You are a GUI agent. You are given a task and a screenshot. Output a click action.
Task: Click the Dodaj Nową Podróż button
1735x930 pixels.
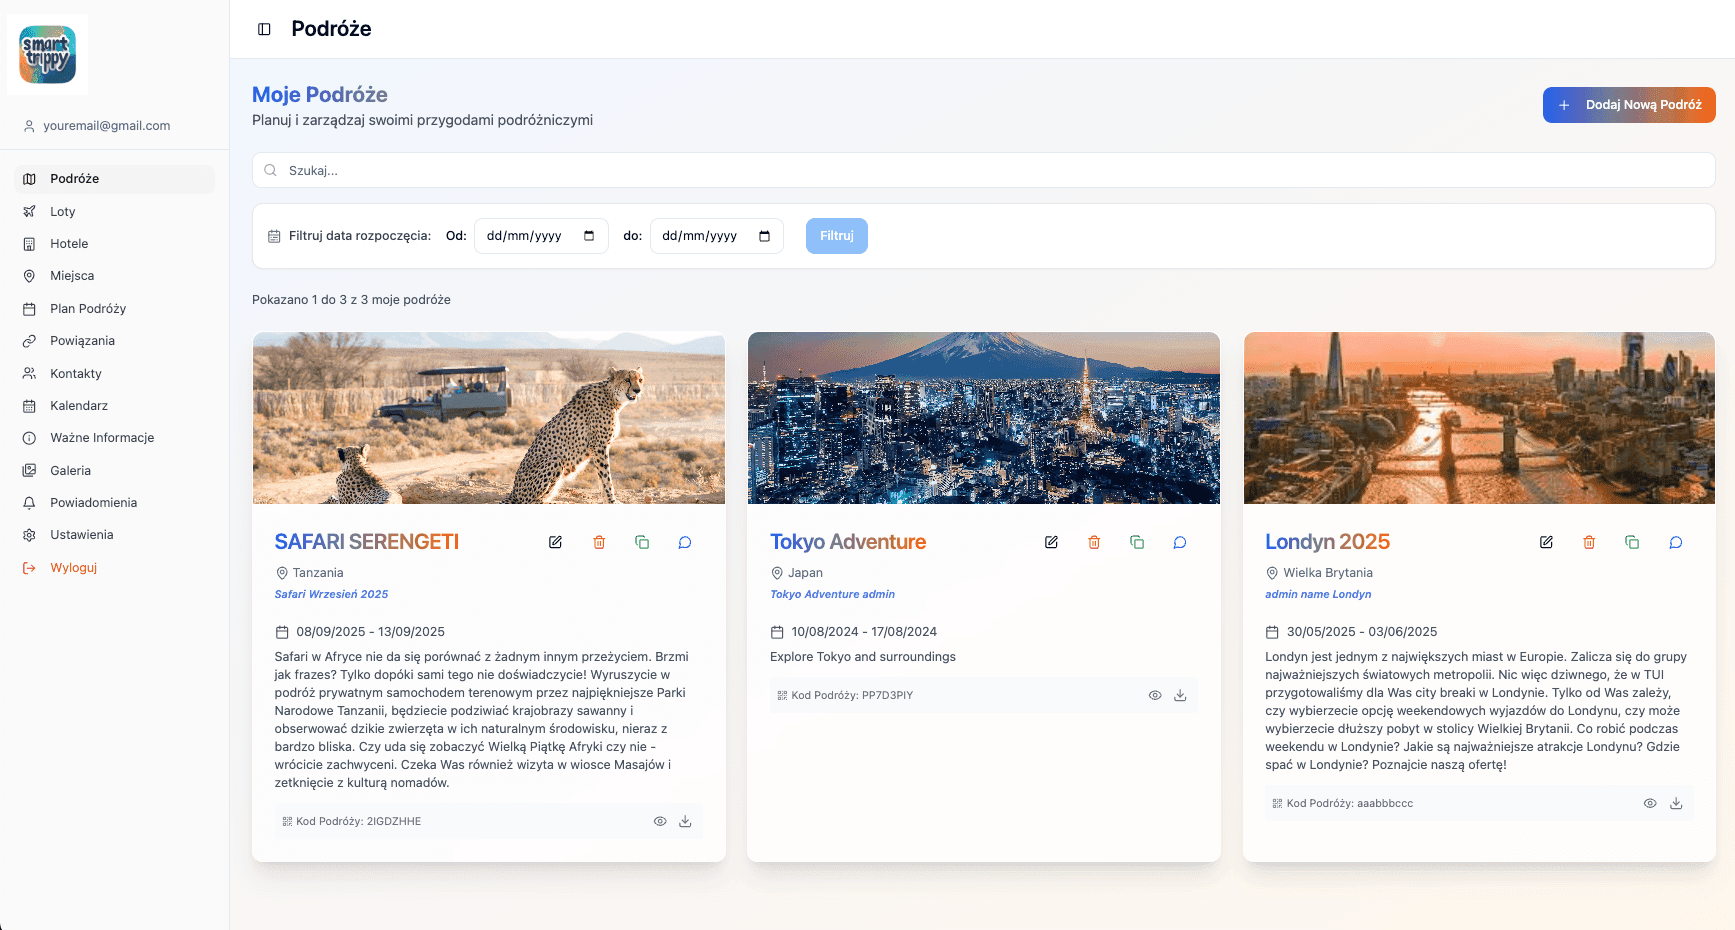(x=1628, y=105)
